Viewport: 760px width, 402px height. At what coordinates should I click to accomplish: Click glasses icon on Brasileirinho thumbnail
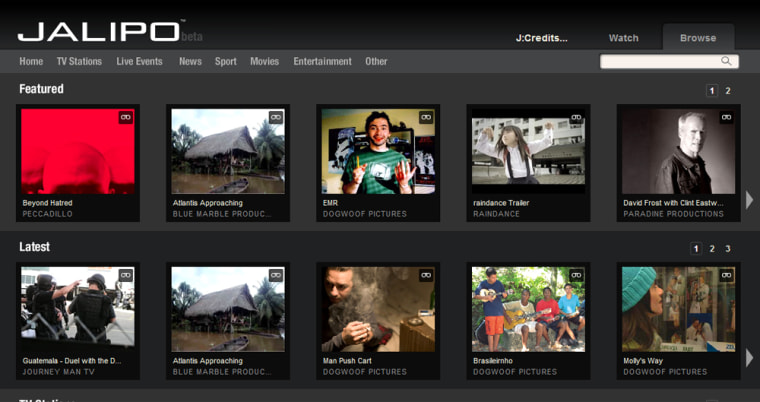[576, 275]
